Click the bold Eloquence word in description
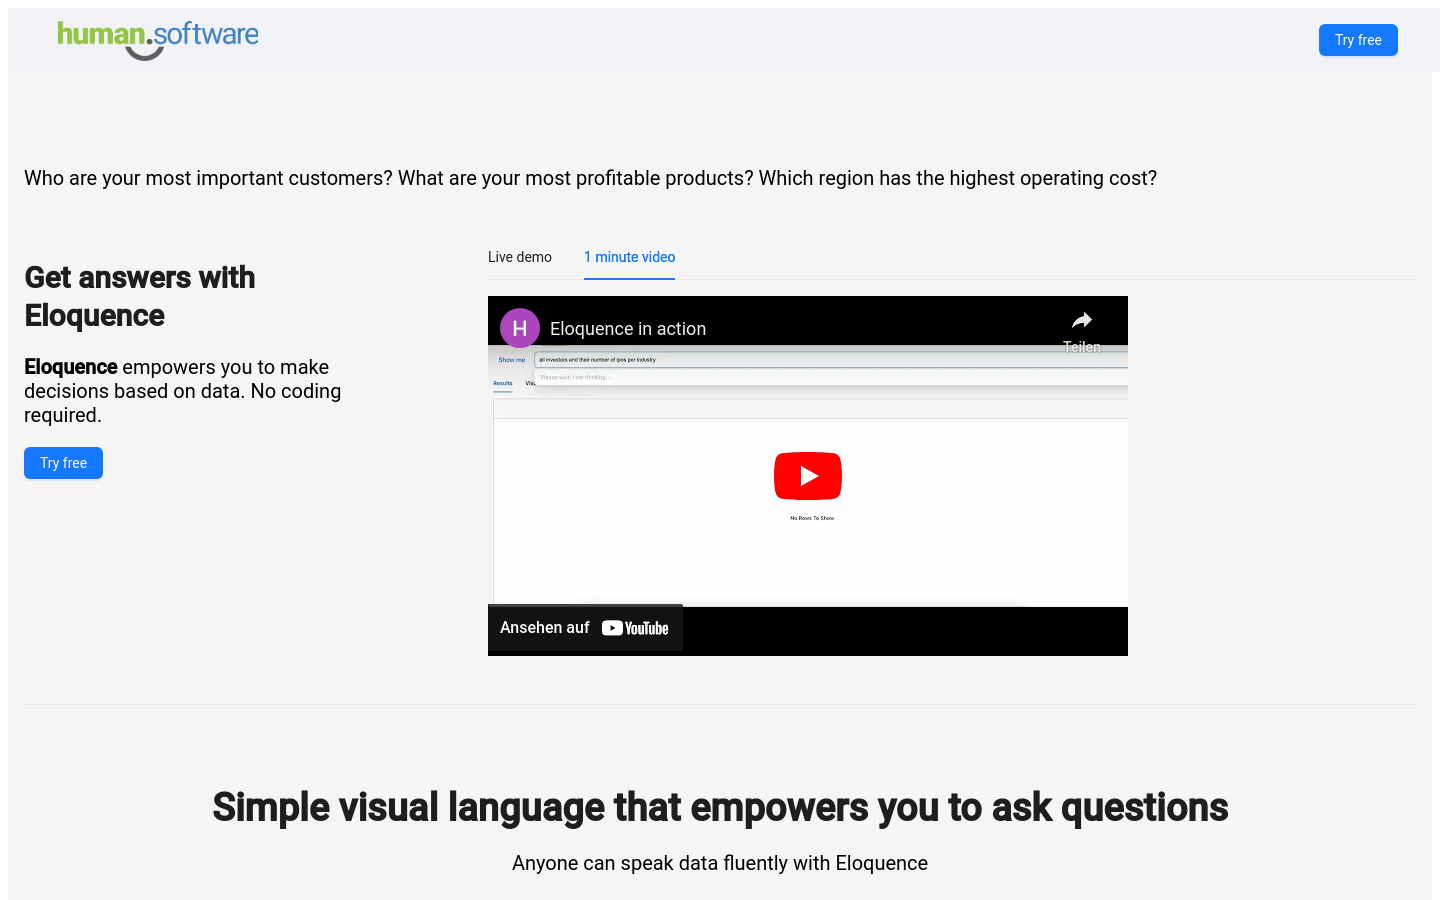This screenshot has width=1440, height=900. tap(71, 367)
